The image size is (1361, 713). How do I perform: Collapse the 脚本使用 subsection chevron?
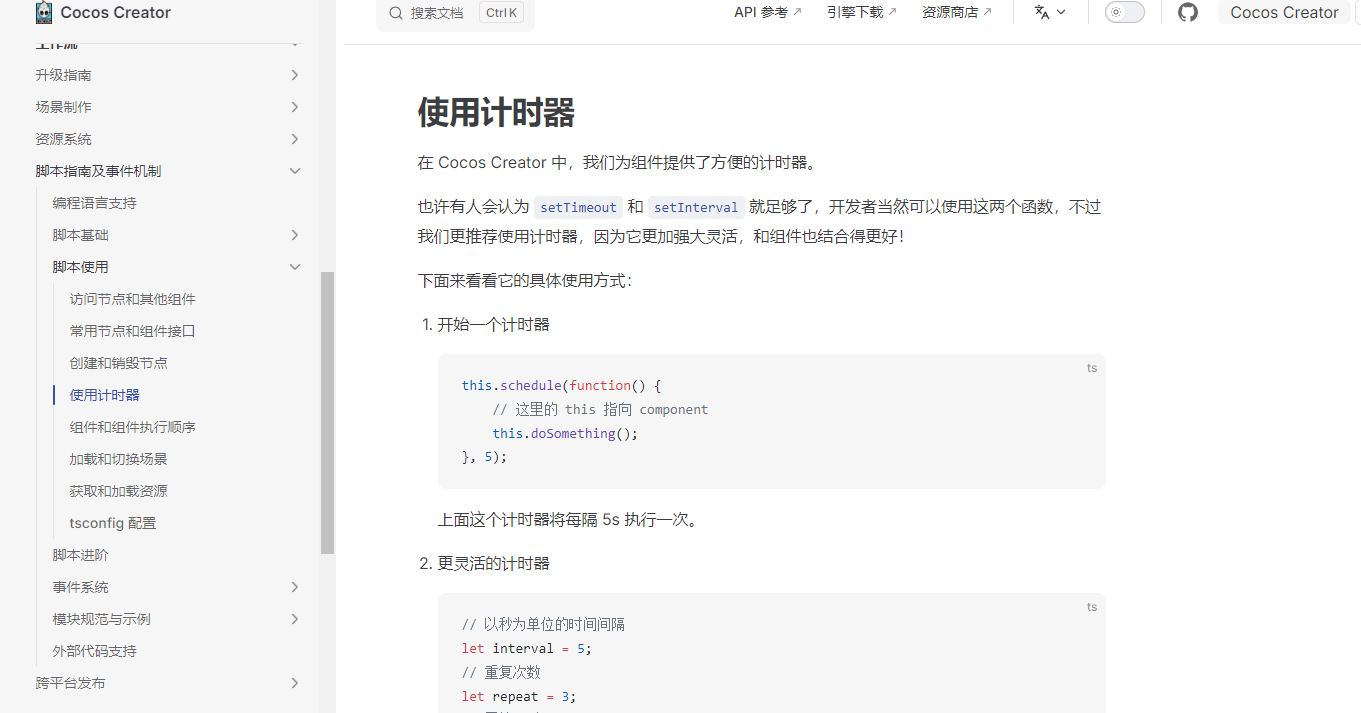tap(295, 267)
